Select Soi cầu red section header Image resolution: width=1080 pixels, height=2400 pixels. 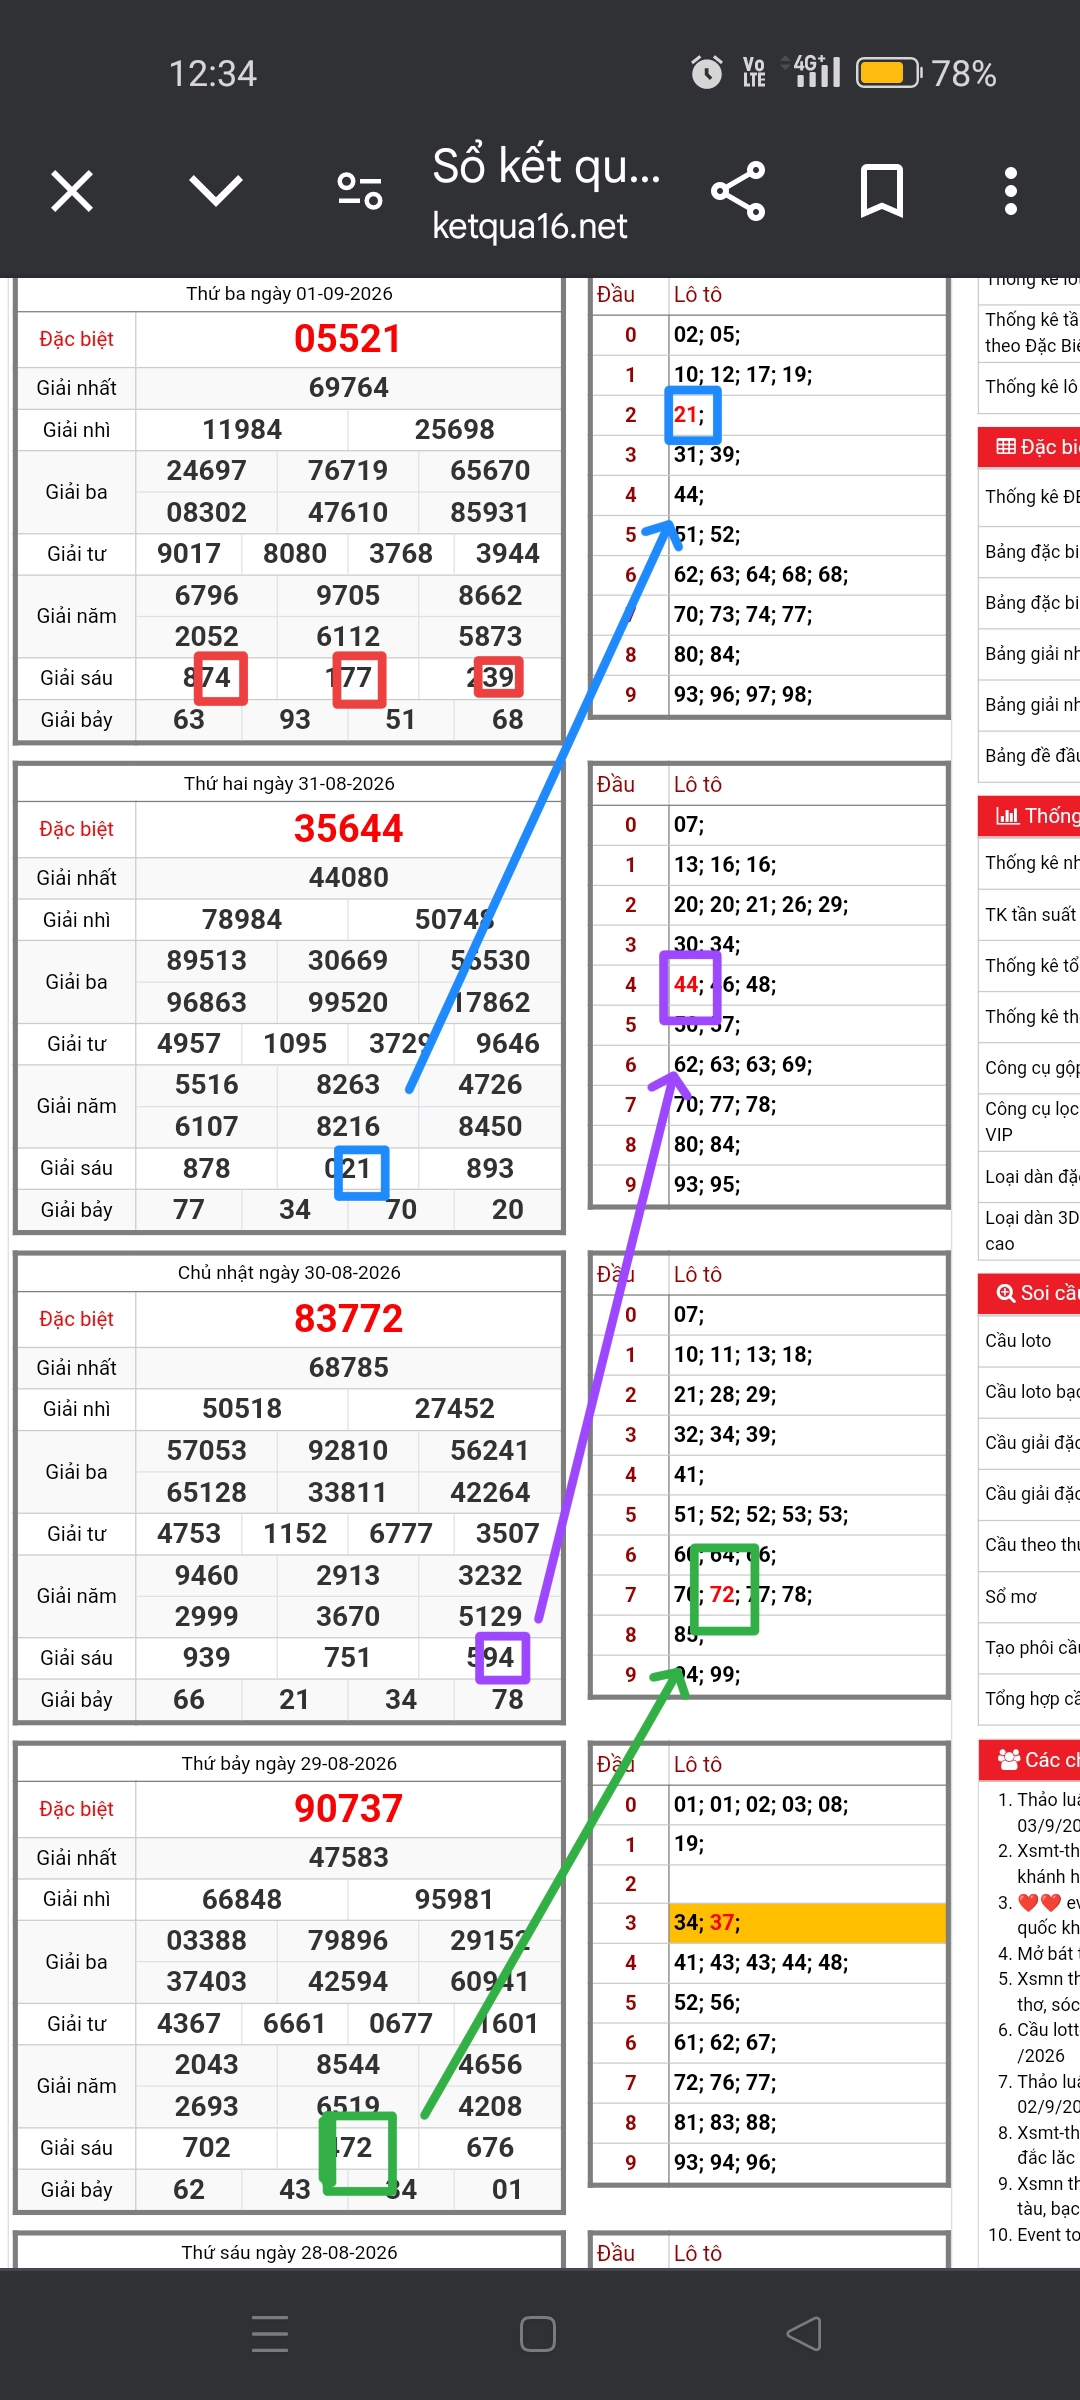pyautogui.click(x=1029, y=1293)
